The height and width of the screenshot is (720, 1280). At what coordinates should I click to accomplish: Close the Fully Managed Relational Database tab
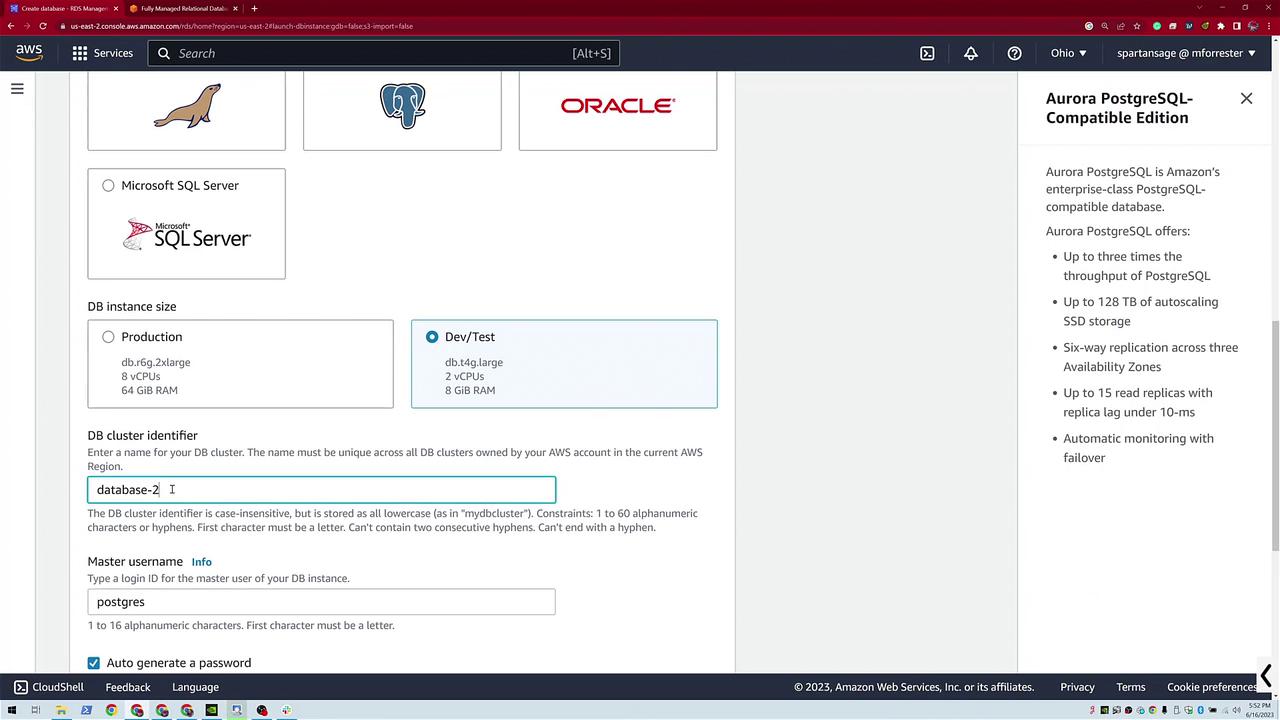pos(235,8)
